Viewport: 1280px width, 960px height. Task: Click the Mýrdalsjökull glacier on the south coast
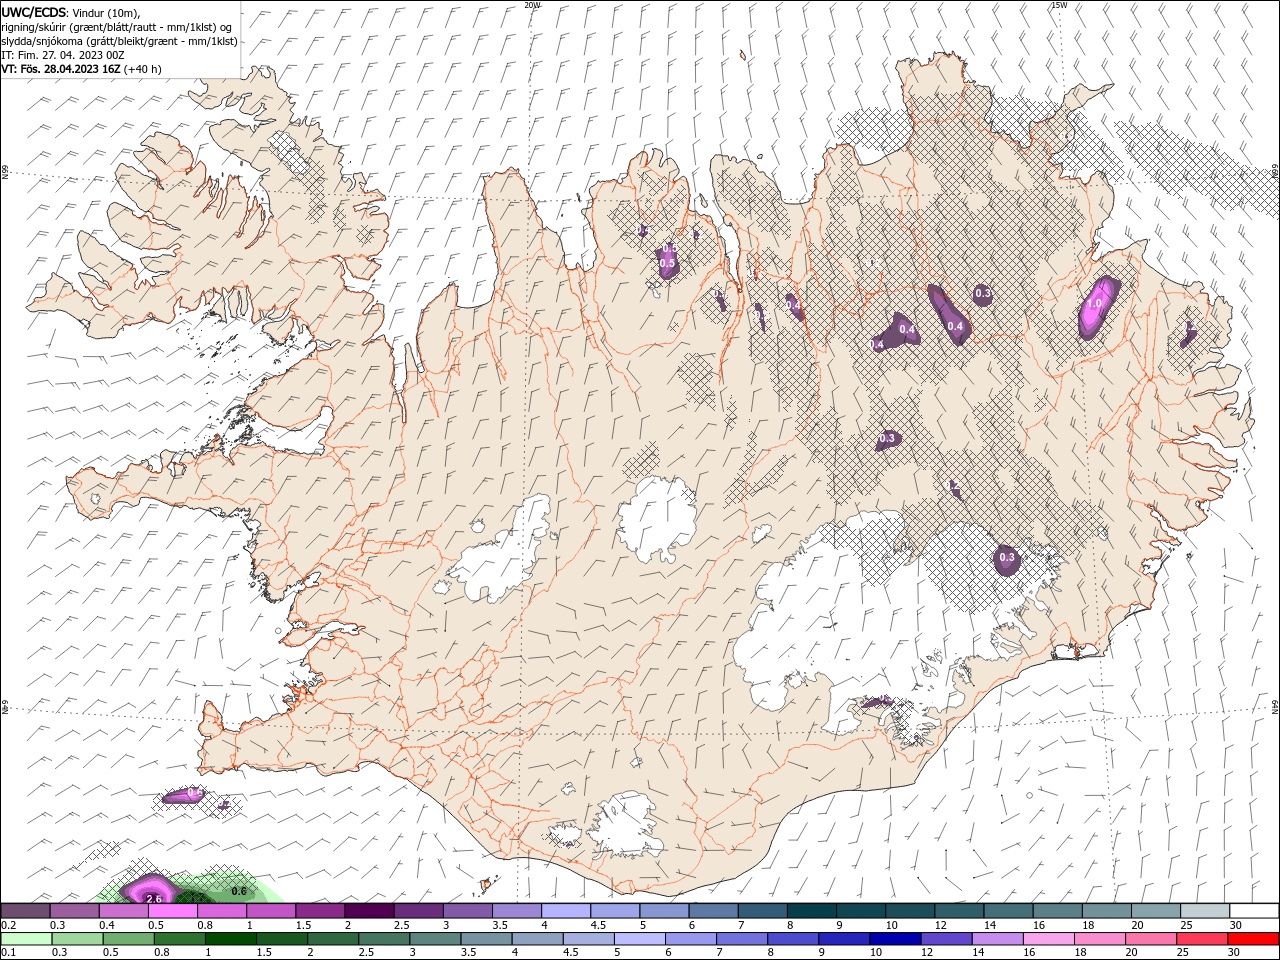627,823
